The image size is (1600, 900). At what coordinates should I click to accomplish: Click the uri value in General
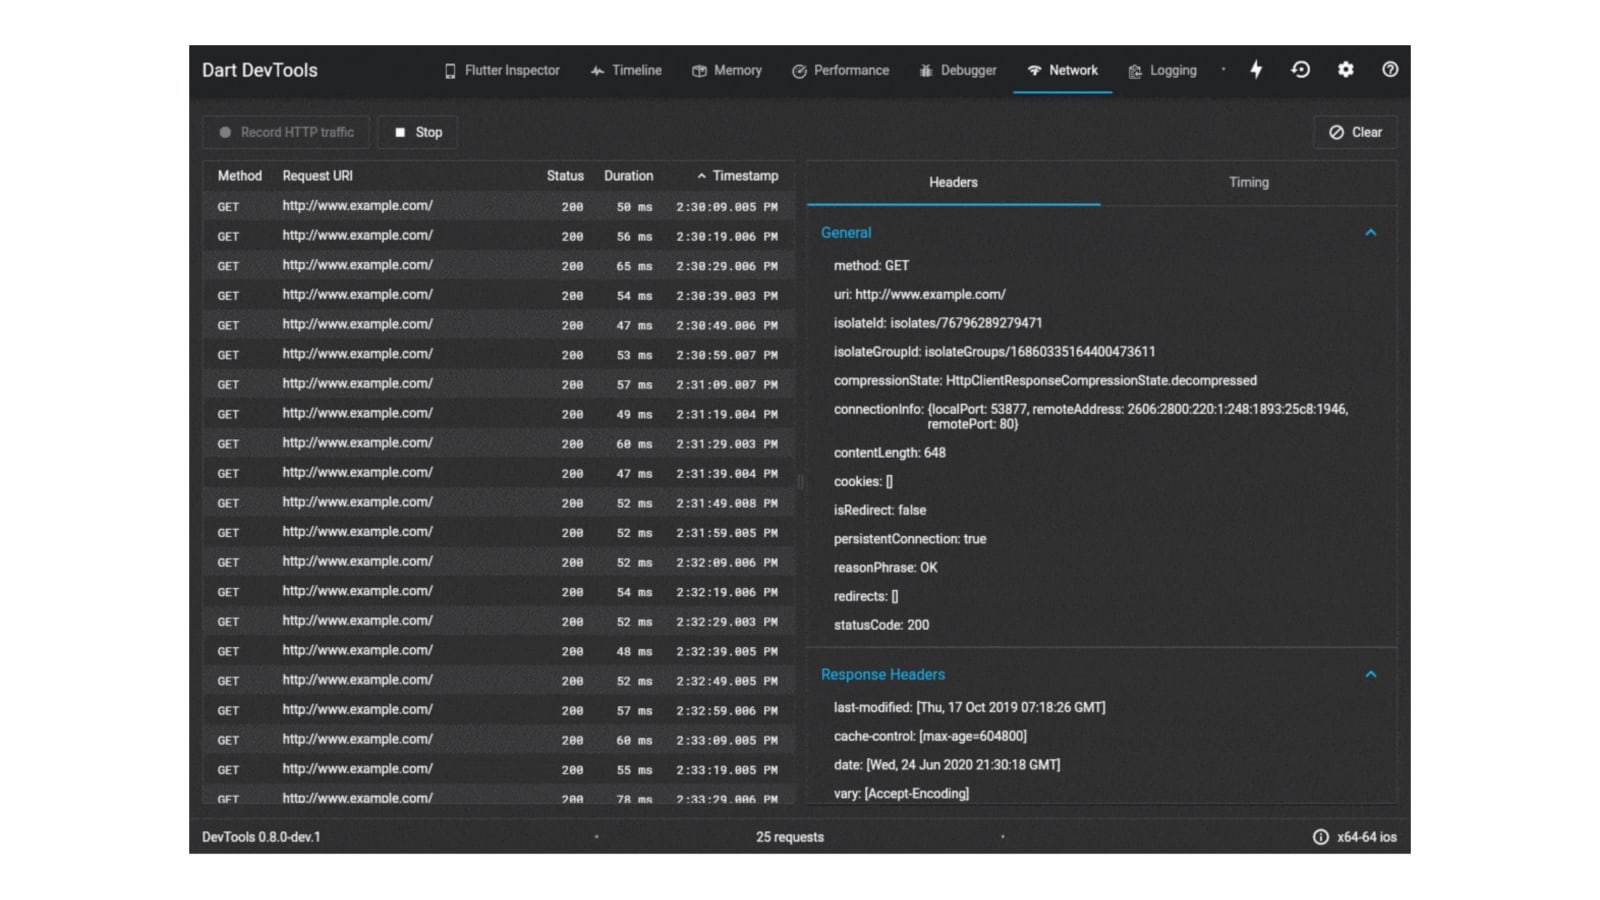930,295
